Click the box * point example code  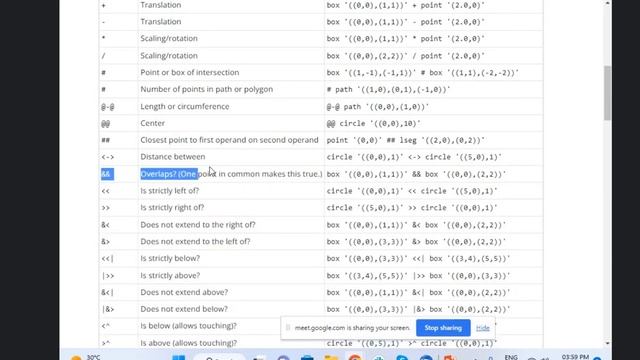click(x=406, y=39)
